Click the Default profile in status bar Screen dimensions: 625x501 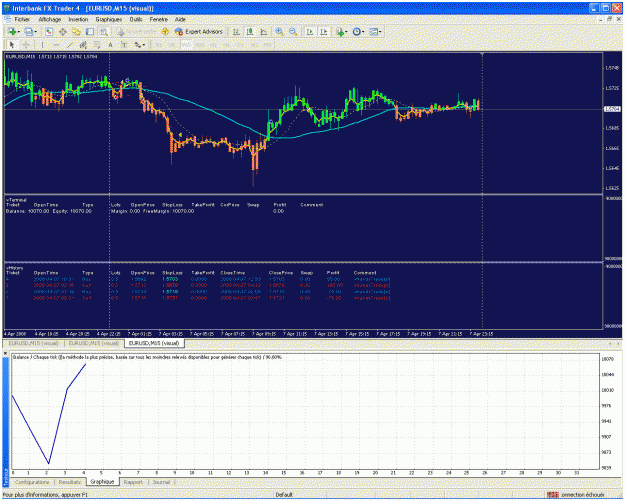coord(284,495)
